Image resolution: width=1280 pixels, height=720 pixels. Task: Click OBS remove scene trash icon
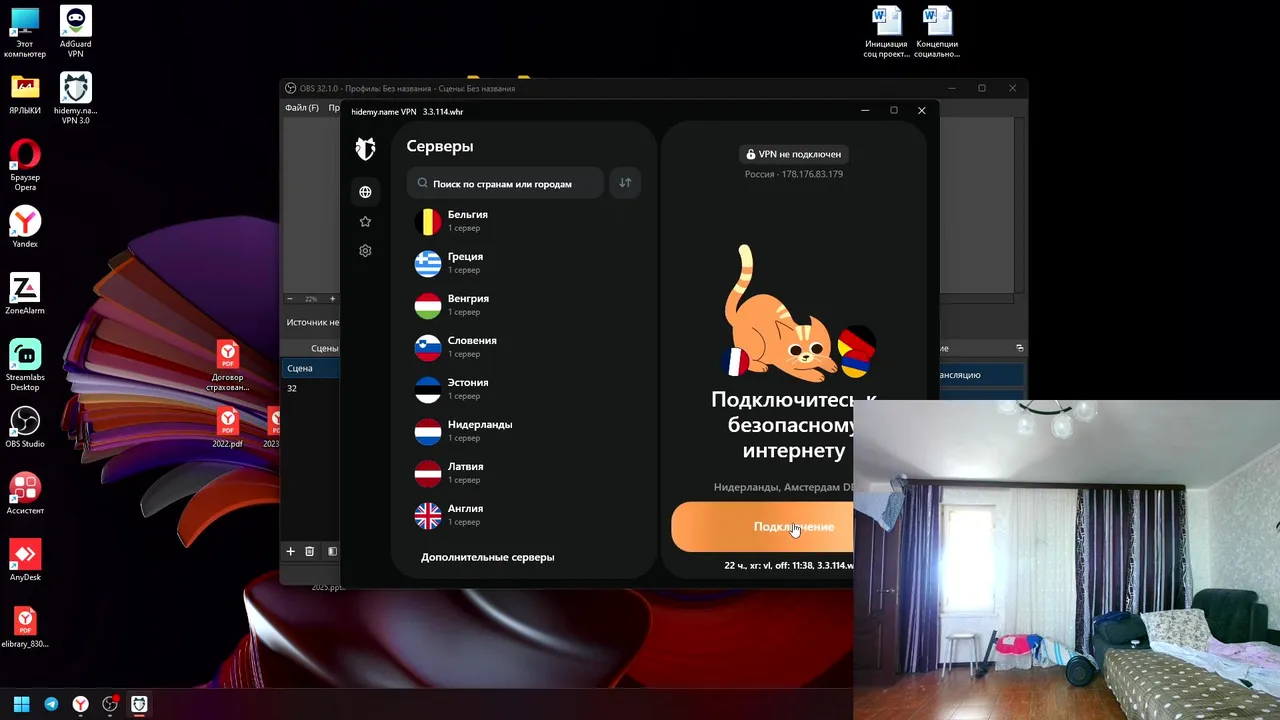tap(310, 551)
